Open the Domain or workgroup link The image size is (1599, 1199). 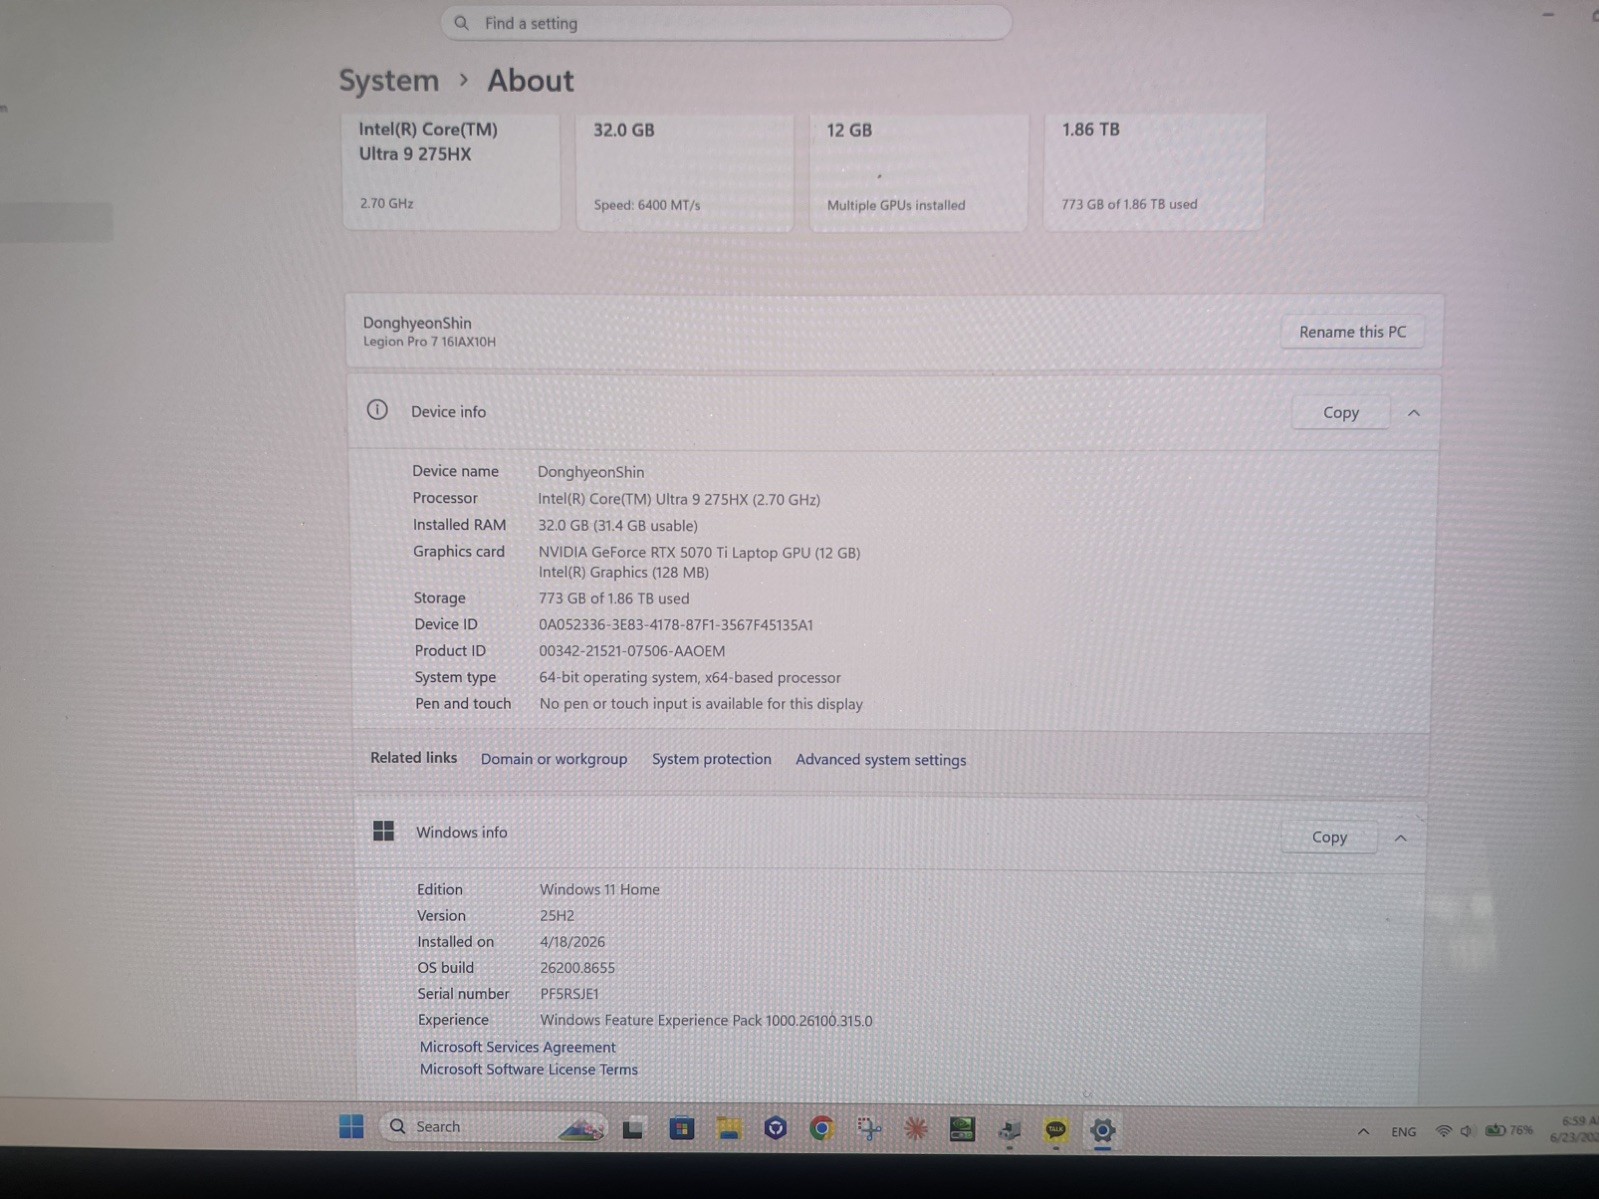click(554, 759)
